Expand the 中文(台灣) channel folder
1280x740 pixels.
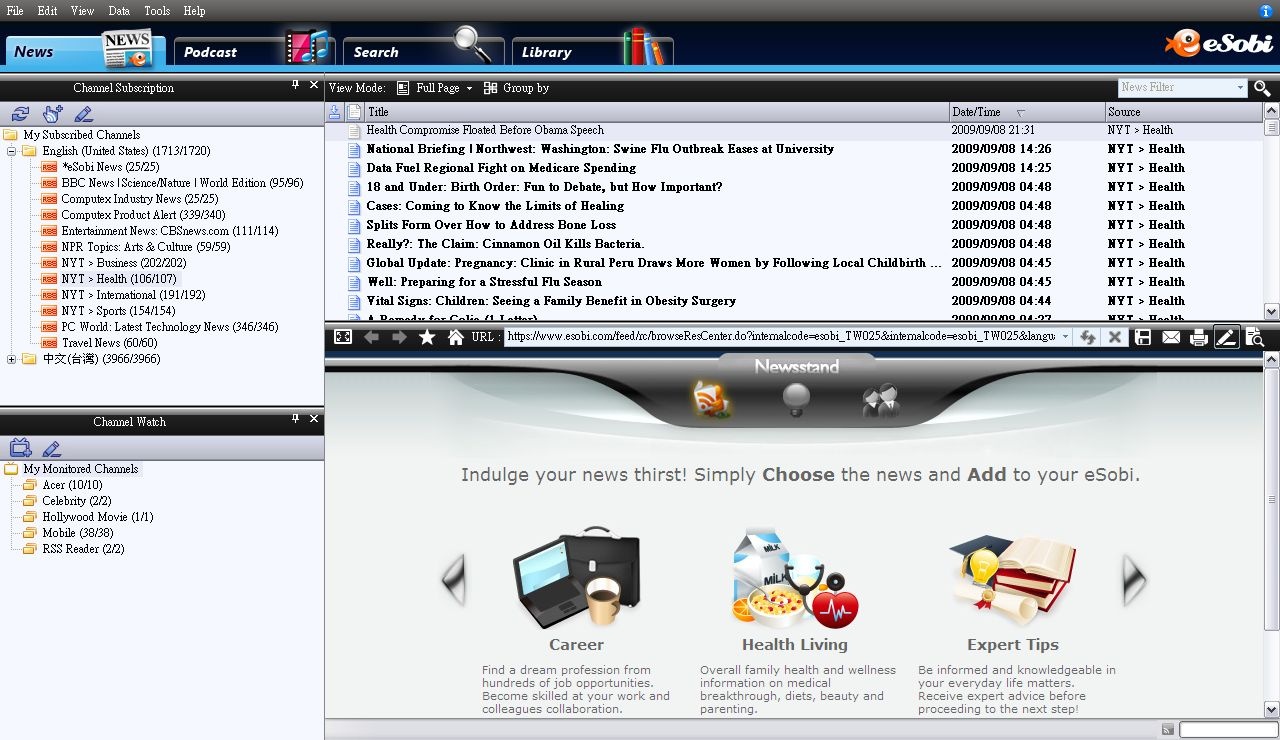tap(12, 359)
